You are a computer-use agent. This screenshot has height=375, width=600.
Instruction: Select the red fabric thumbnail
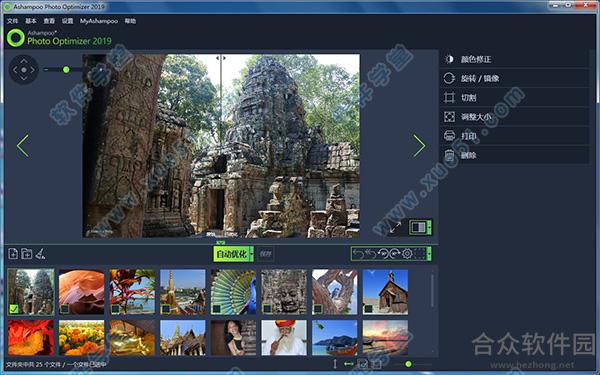coord(31,338)
